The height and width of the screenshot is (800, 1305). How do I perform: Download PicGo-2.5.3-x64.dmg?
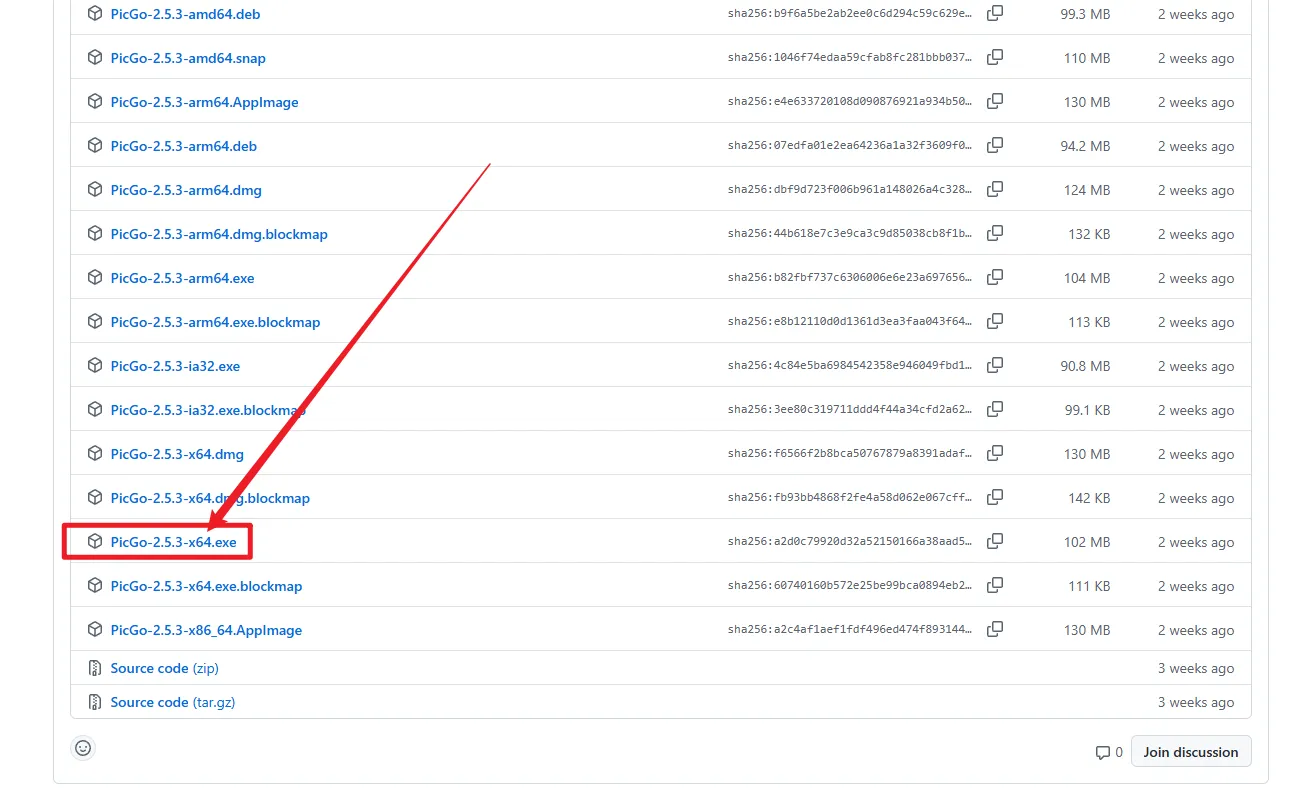(x=177, y=454)
